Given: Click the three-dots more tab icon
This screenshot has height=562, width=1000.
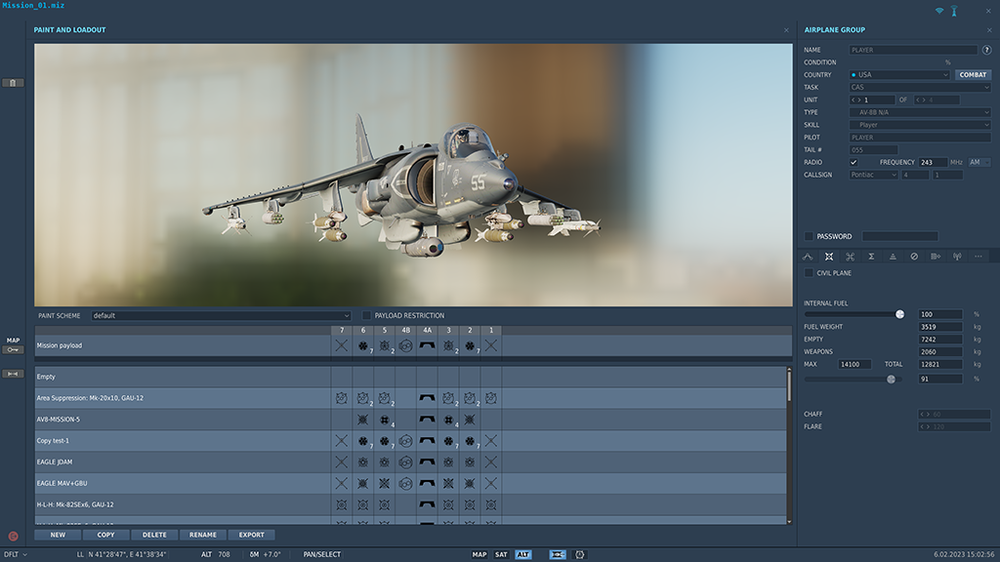Looking at the screenshot, I should click(x=978, y=256).
